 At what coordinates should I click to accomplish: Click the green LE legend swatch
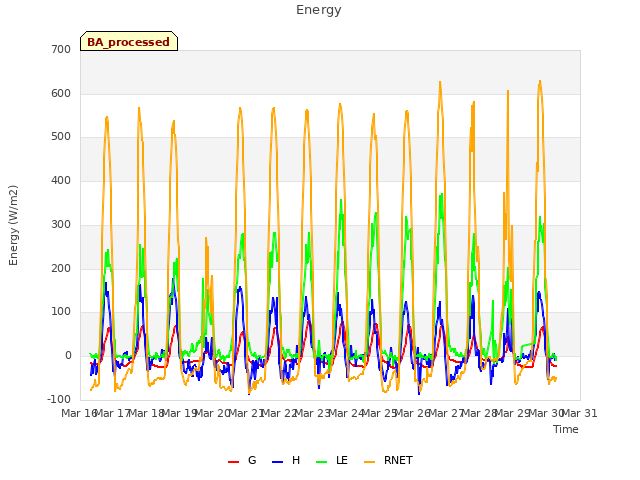(x=322, y=462)
